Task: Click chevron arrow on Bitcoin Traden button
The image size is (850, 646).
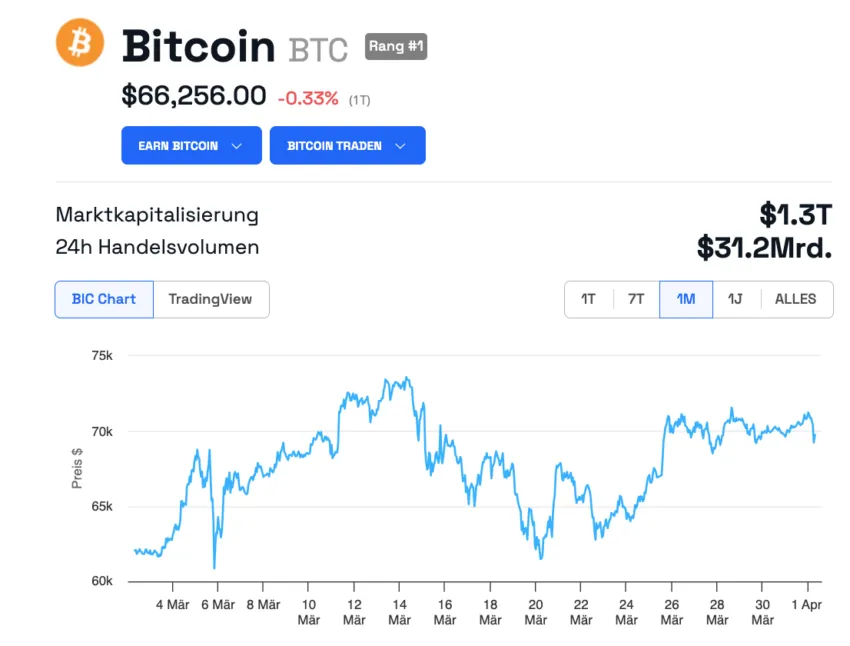Action: pyautogui.click(x=401, y=146)
